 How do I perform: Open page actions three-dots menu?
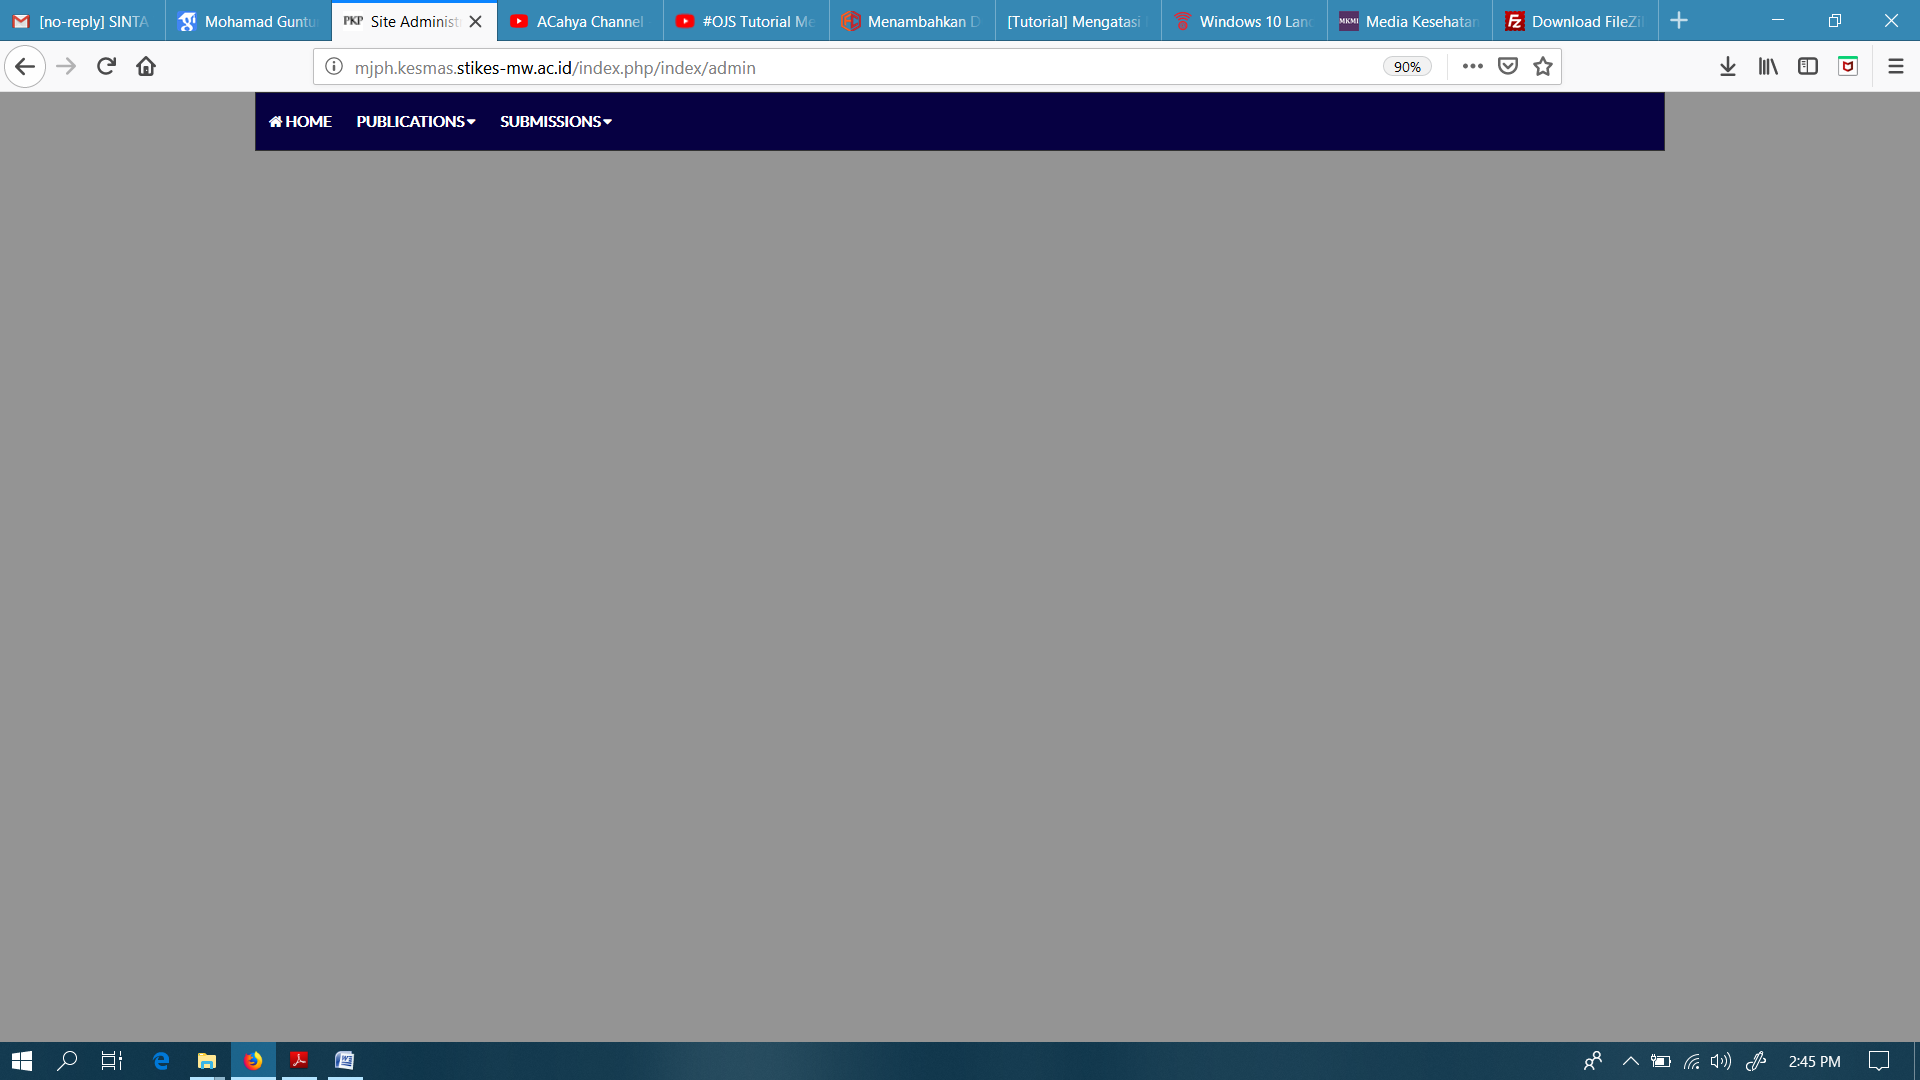pyautogui.click(x=1472, y=67)
